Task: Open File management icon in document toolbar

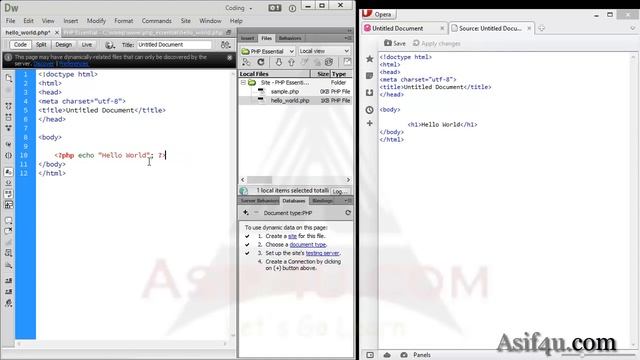Action: pos(225,45)
